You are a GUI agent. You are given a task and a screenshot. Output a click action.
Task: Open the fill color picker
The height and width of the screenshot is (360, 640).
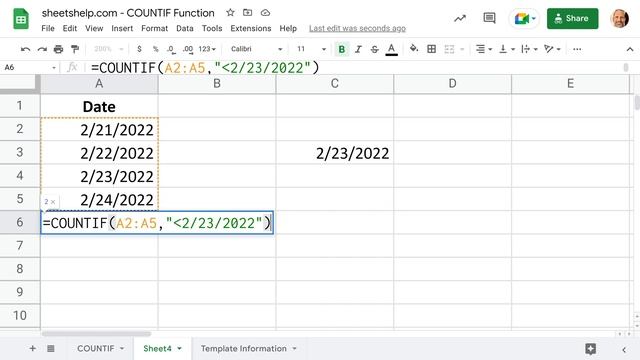coord(414,49)
